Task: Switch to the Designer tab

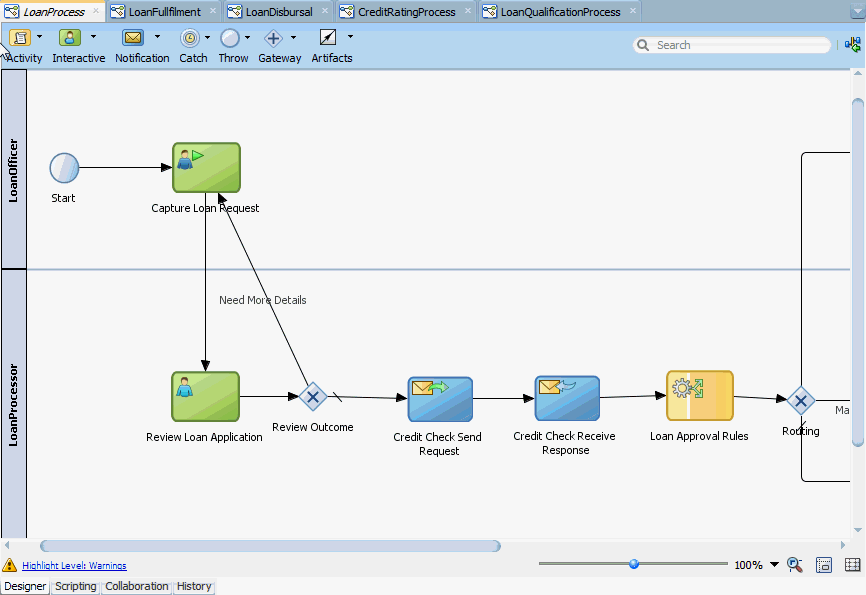Action: 25,586
